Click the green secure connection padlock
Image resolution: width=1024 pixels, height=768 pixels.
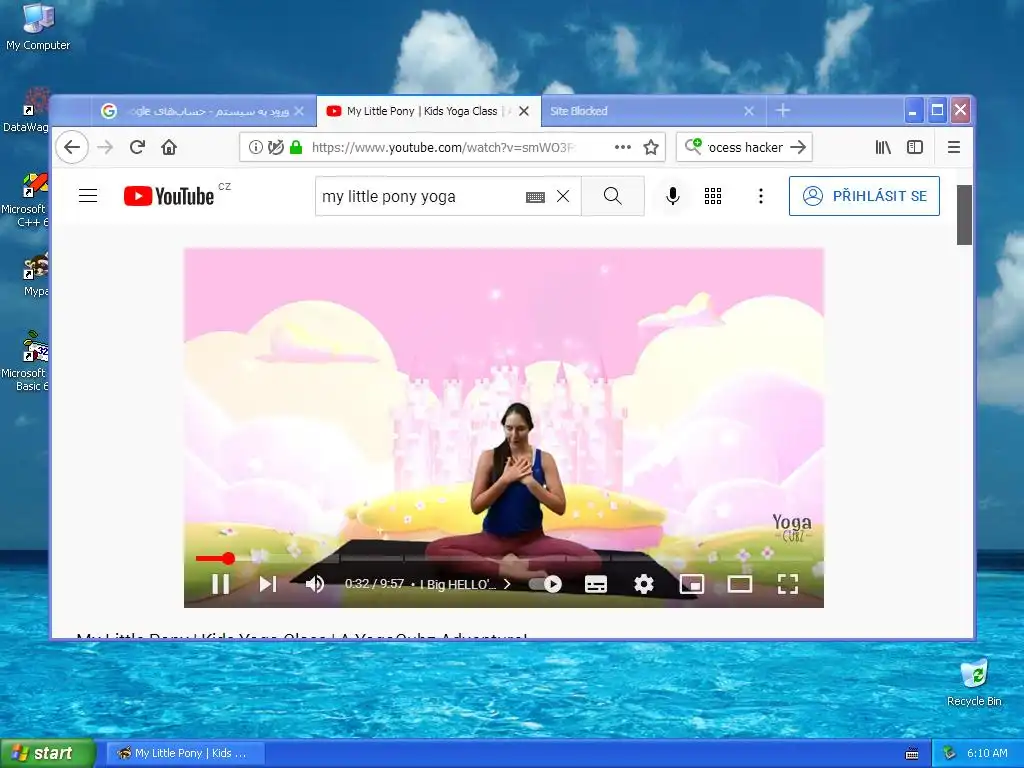pyautogui.click(x=296, y=147)
